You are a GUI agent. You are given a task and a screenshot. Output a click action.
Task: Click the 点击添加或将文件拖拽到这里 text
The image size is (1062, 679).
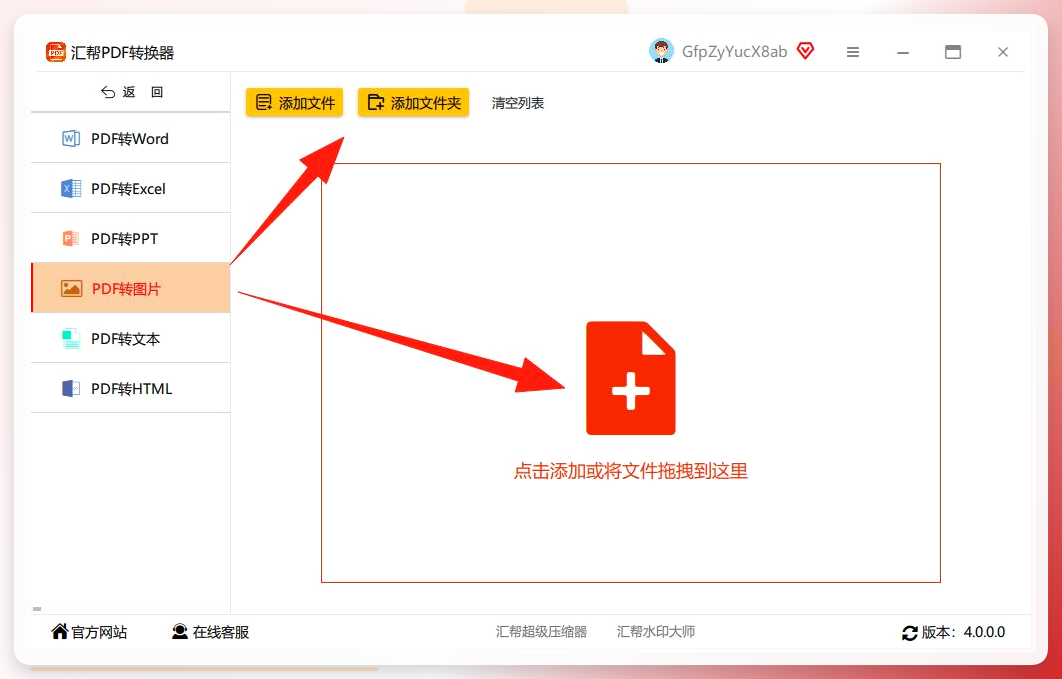point(631,471)
